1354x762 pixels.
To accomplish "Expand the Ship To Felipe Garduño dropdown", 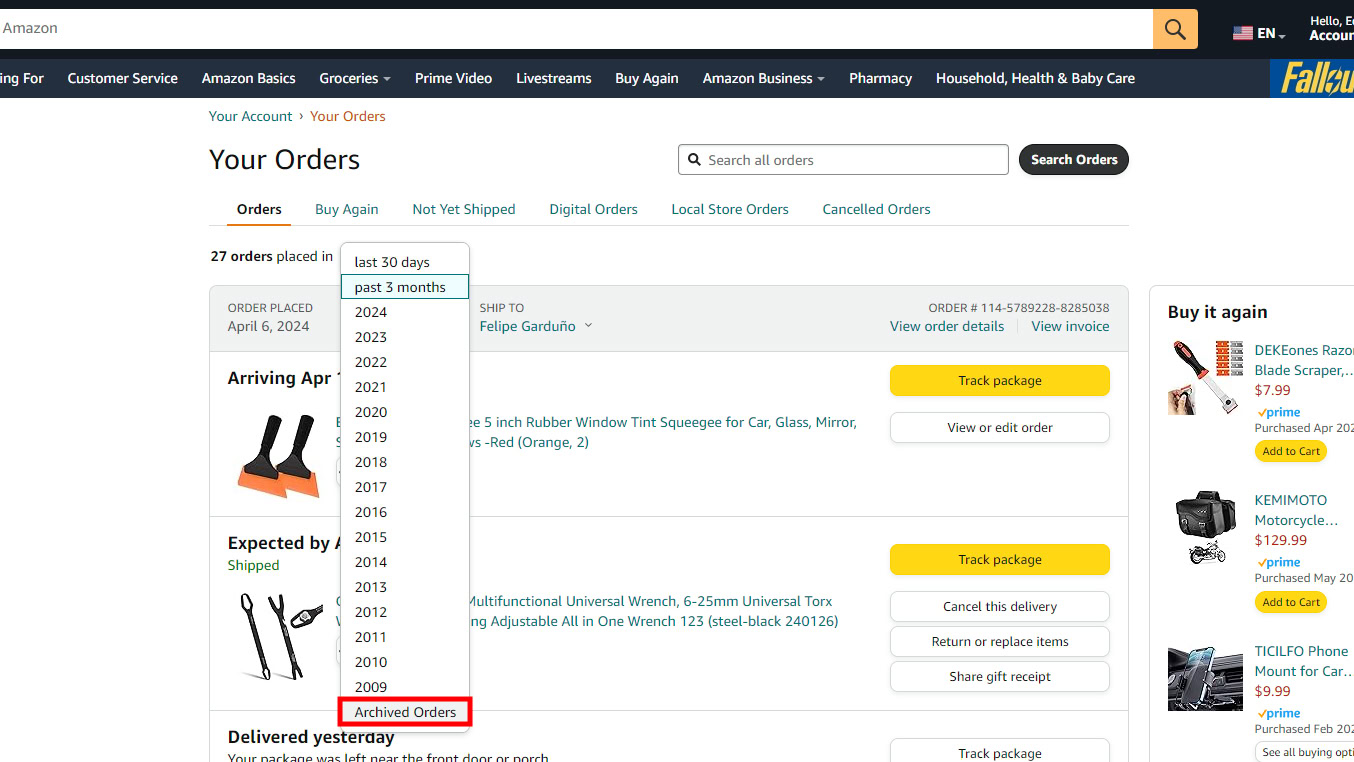I will 535,325.
